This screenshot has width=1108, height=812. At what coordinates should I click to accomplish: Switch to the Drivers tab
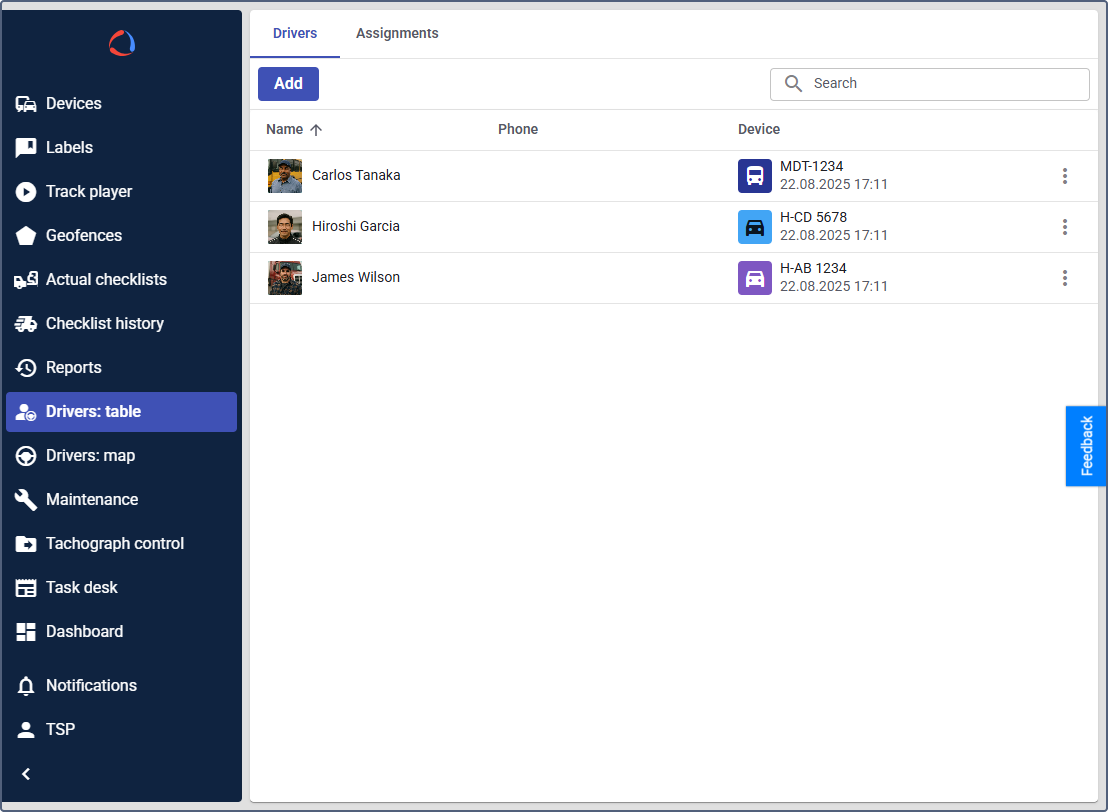click(x=295, y=33)
